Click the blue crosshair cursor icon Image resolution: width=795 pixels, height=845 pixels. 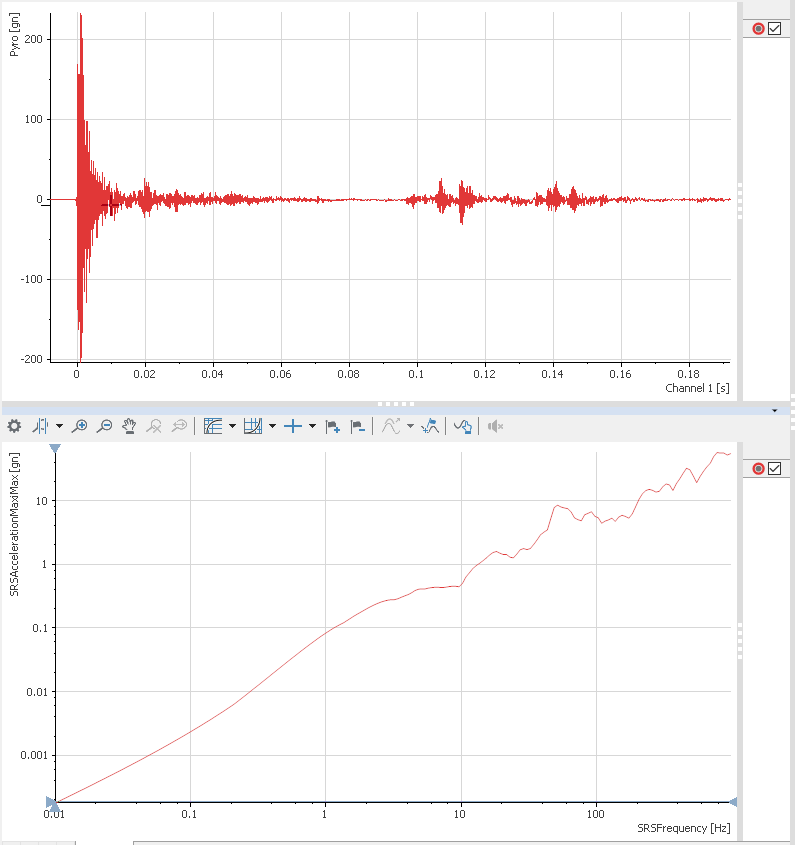(293, 426)
